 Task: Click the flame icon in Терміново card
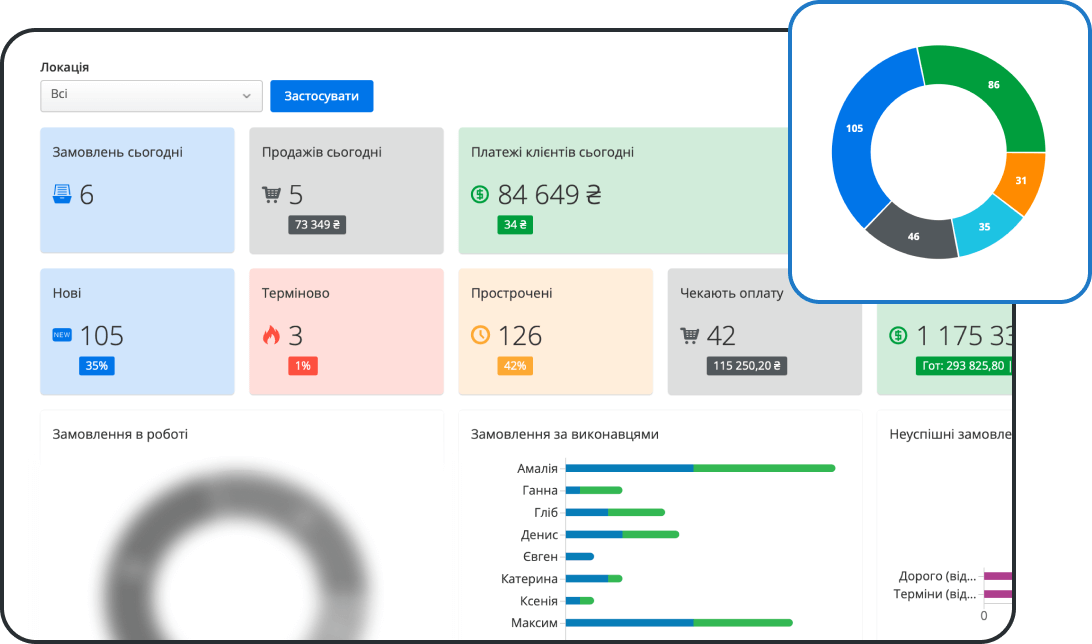point(271,335)
